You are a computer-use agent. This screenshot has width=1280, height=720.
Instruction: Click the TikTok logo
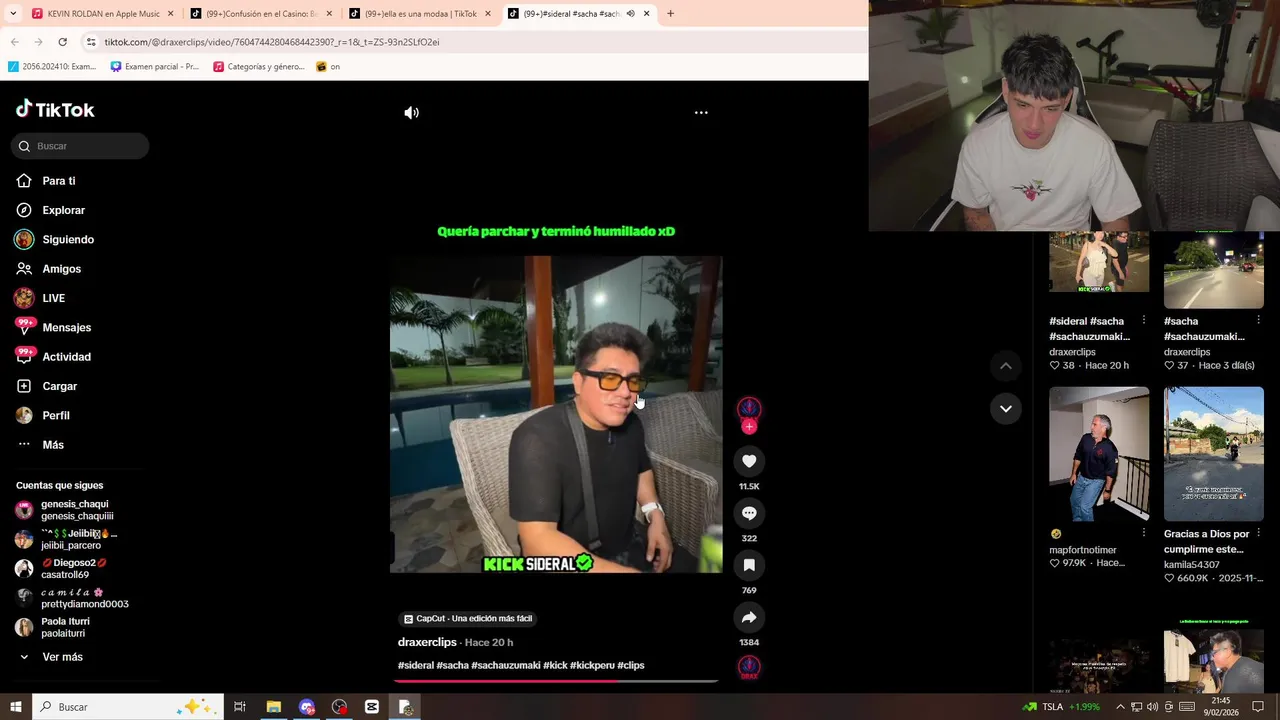pyautogui.click(x=55, y=109)
